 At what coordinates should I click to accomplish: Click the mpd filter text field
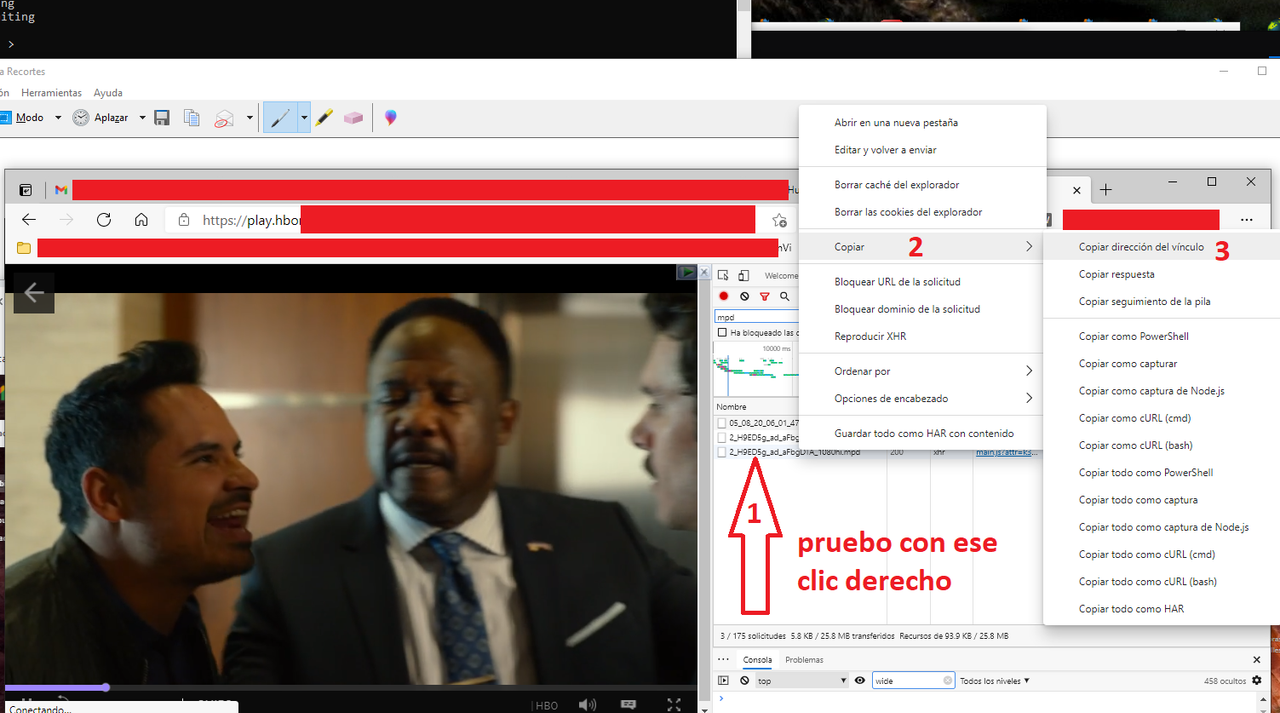pyautogui.click(x=756, y=317)
